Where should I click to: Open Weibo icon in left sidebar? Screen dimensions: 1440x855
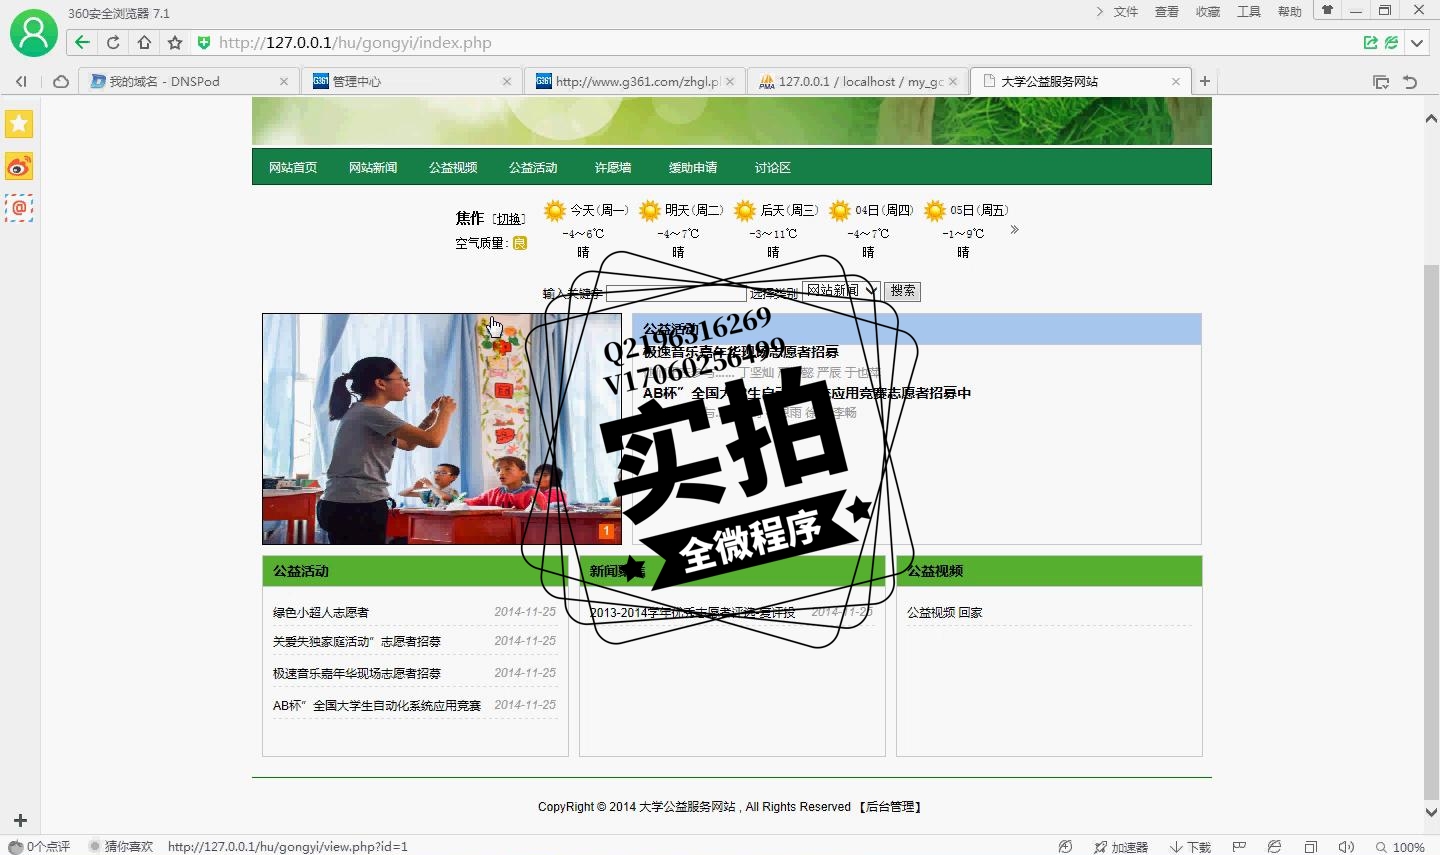coord(19,166)
